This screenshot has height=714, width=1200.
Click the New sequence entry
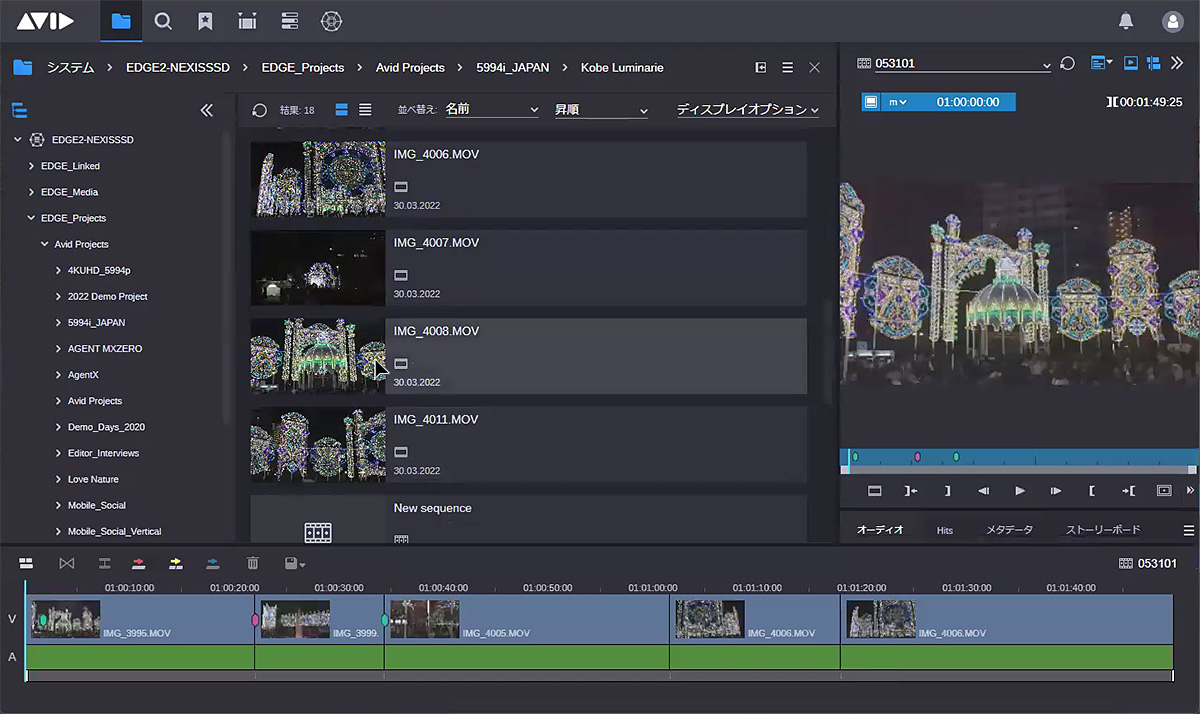point(432,508)
